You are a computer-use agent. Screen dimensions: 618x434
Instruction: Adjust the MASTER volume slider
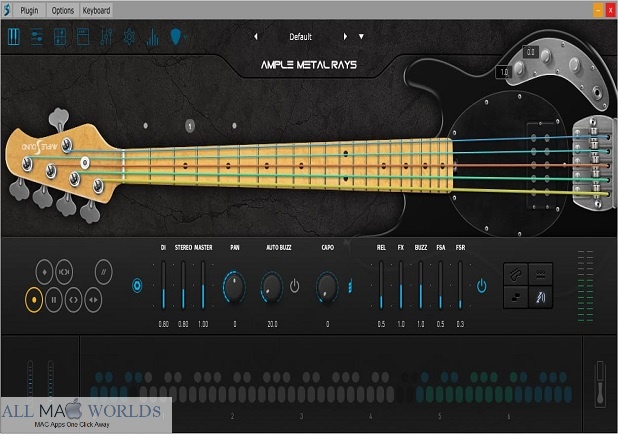click(x=203, y=285)
